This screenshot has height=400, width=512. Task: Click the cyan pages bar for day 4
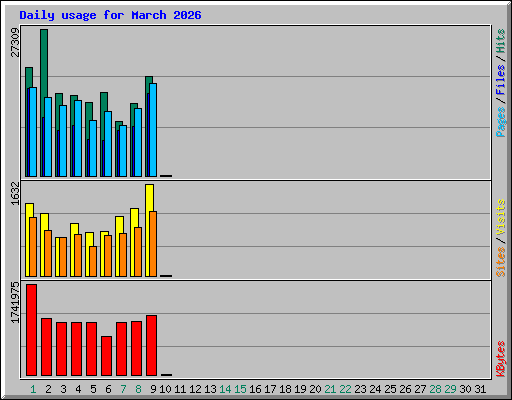pyautogui.click(x=78, y=138)
